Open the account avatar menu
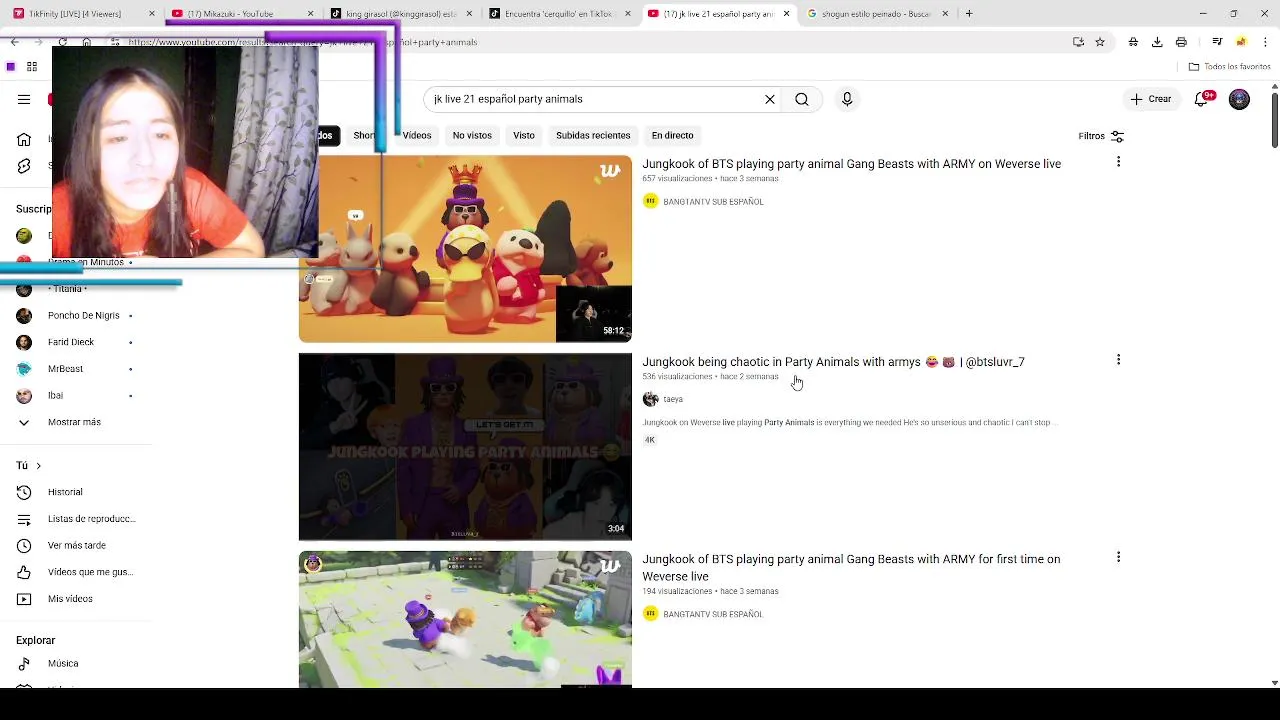The height and width of the screenshot is (720, 1280). pos(1239,99)
